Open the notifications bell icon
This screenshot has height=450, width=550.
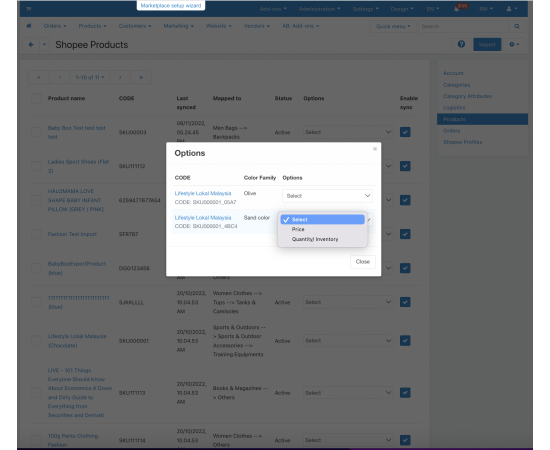coord(456,9)
